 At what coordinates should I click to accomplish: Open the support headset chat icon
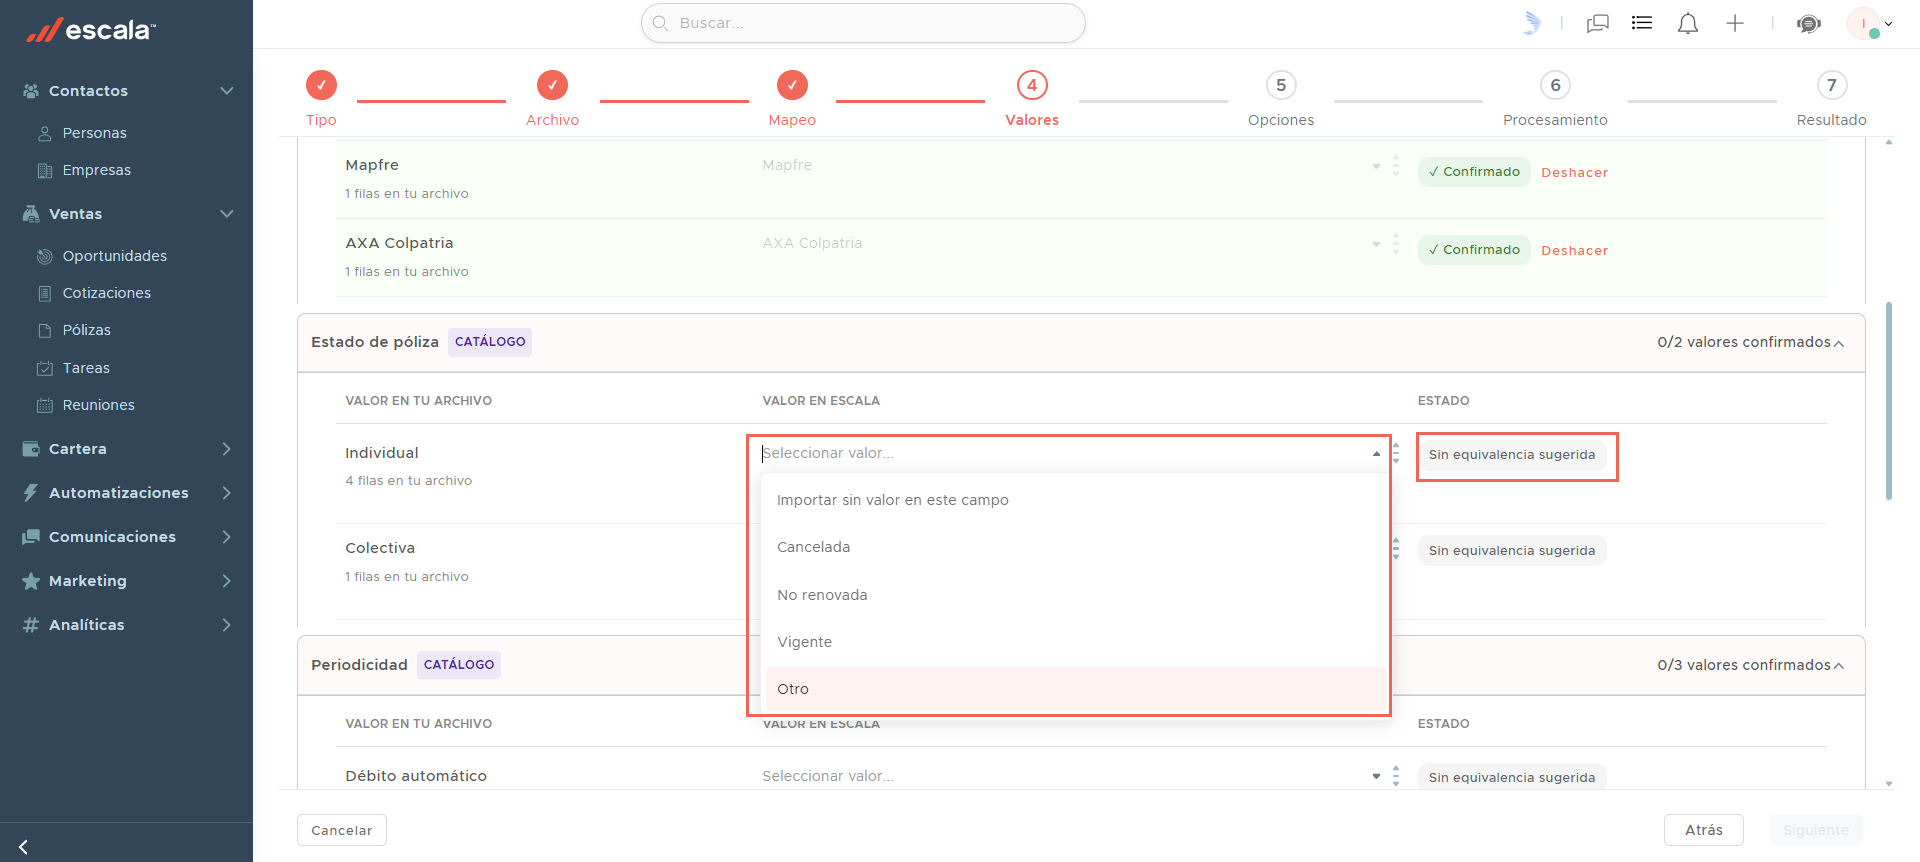pos(1809,23)
